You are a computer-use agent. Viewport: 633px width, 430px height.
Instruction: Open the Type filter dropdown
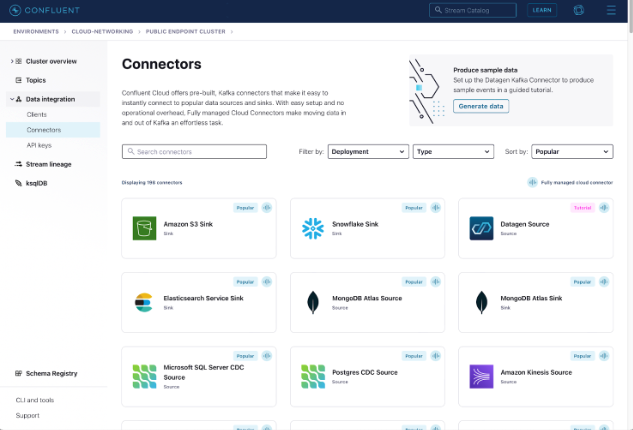(453, 151)
